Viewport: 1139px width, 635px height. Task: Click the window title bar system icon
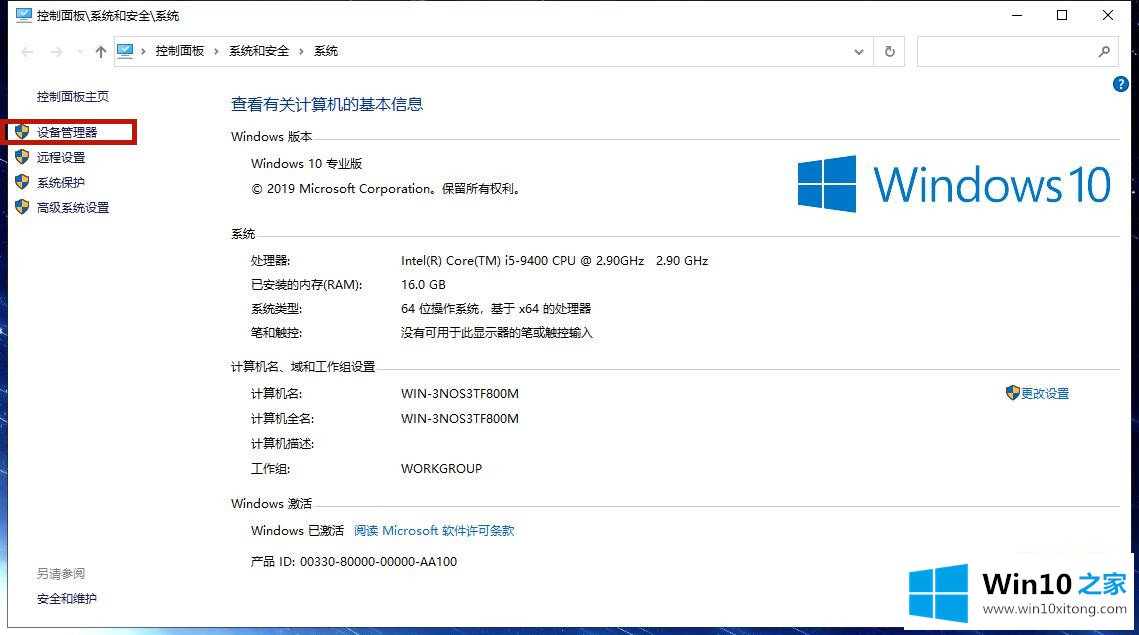pos(24,15)
